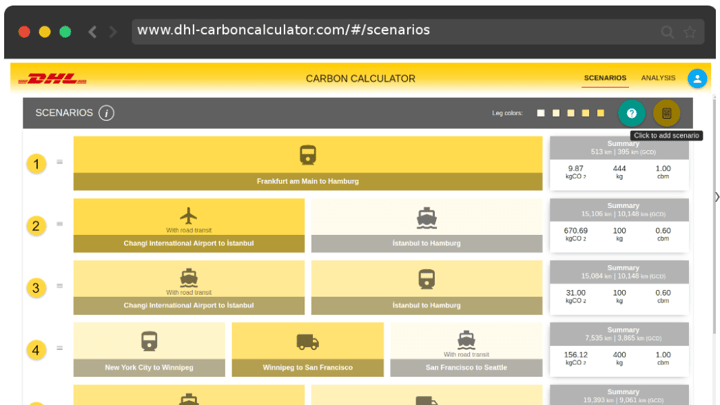Pick the second leg color swatch
This screenshot has width=720, height=405.
pos(556,113)
